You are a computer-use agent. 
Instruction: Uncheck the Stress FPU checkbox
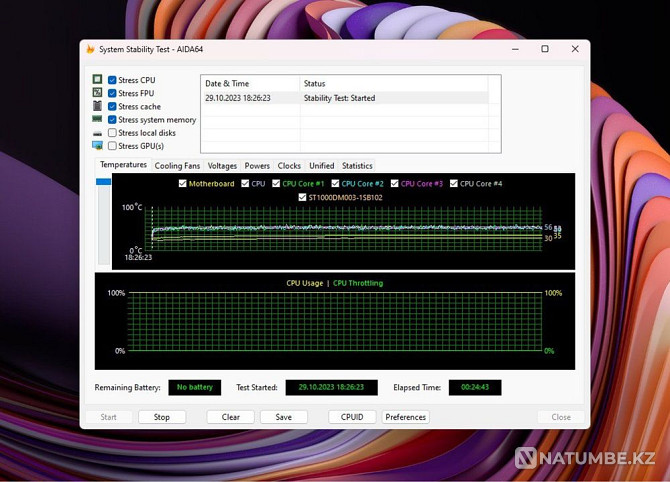112,93
